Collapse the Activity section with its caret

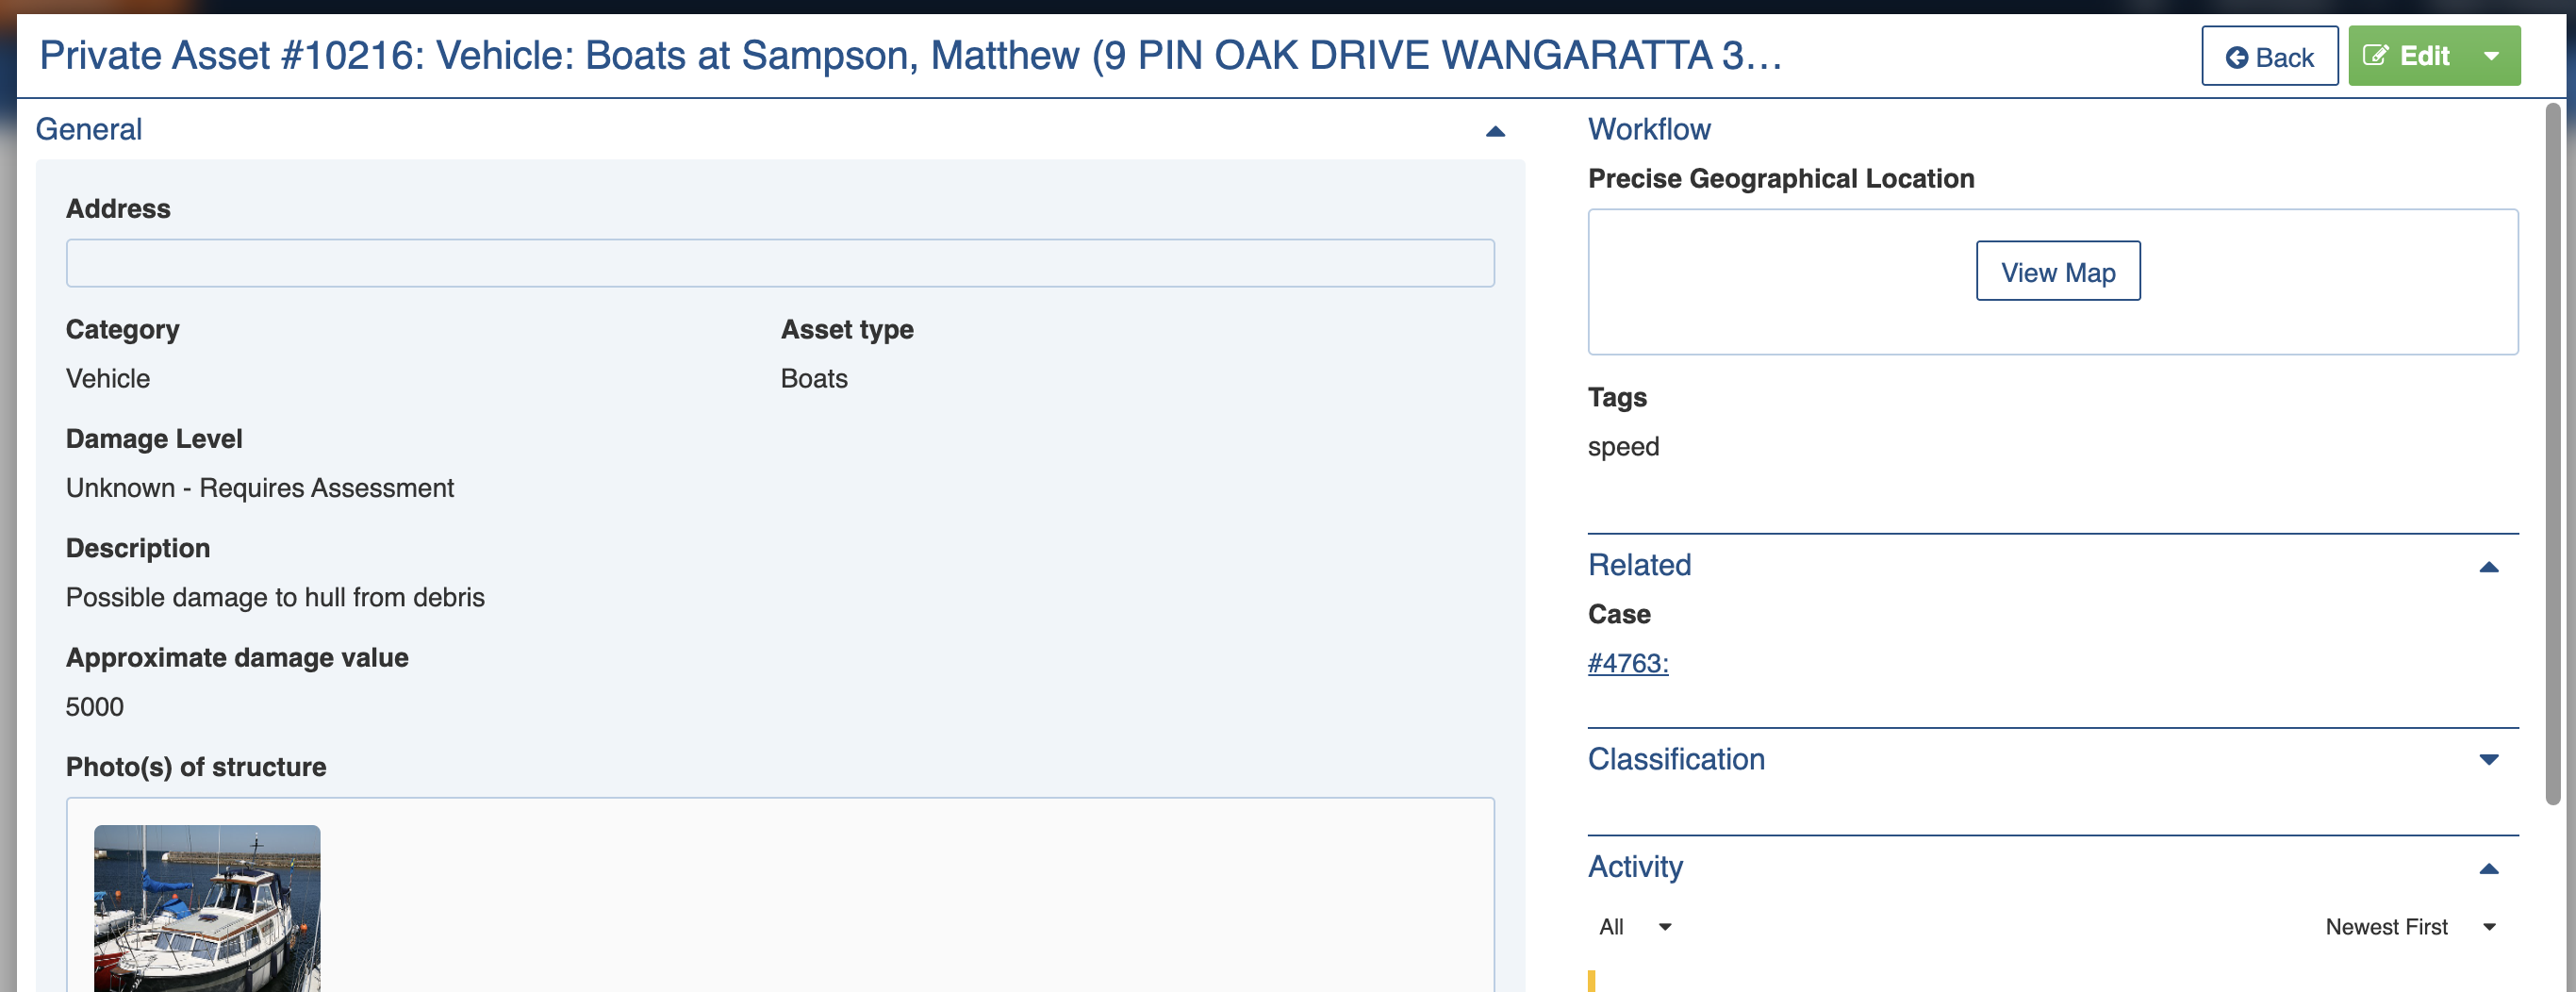(x=2488, y=869)
